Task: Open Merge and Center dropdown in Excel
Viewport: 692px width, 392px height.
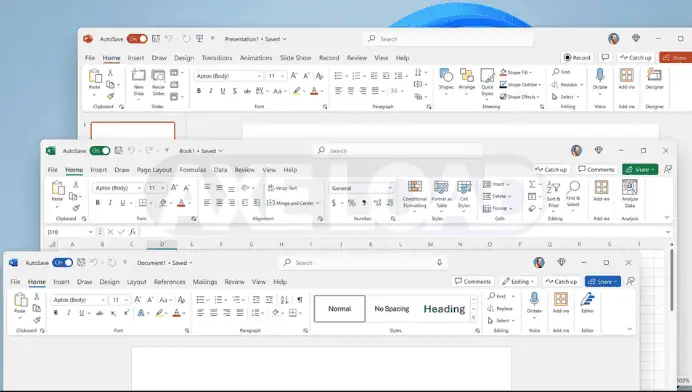Action: pos(317,203)
